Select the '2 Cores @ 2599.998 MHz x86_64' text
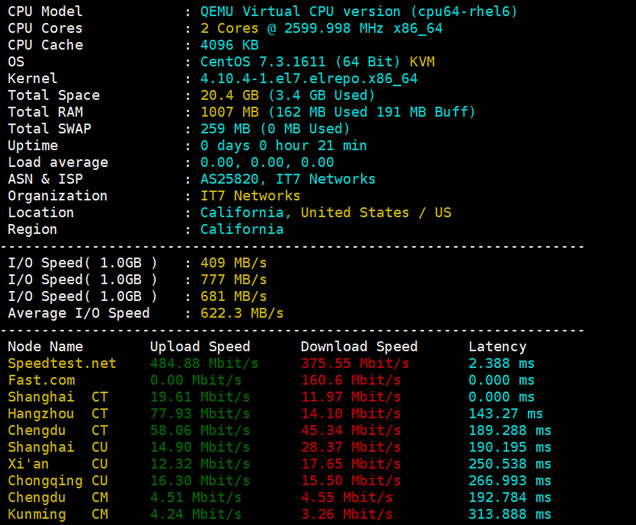Image resolution: width=636 pixels, height=525 pixels. [x=322, y=28]
